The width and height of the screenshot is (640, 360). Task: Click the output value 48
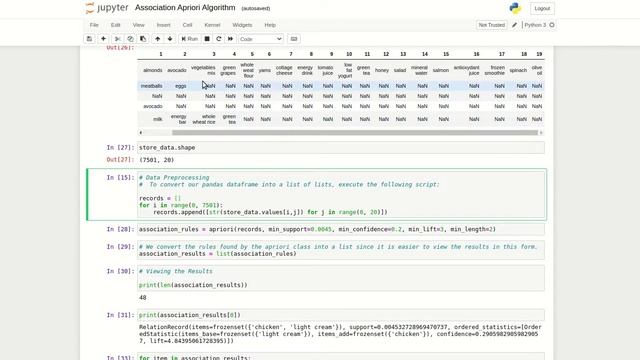(142, 298)
